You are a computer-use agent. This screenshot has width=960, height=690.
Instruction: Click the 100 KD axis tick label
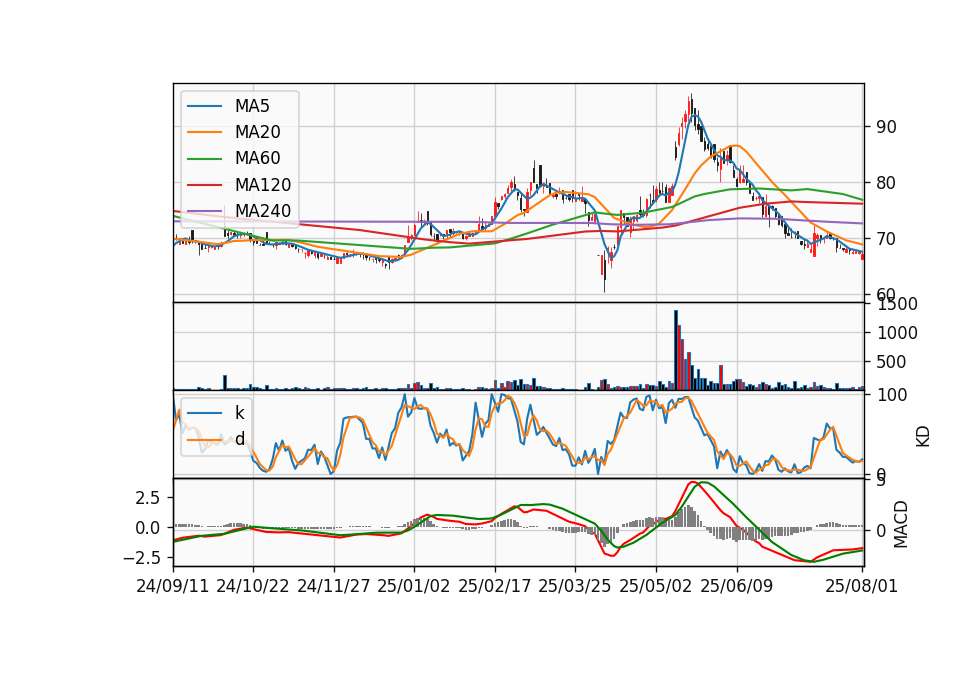[892, 395]
